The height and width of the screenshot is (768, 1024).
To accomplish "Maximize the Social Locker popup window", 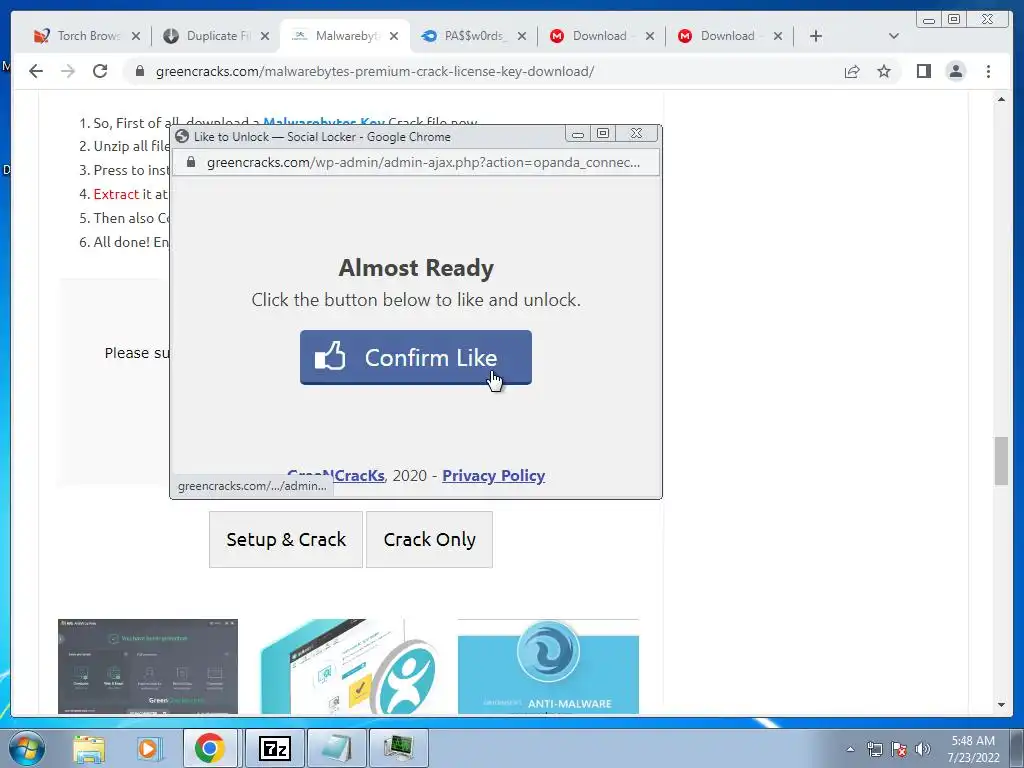I will (x=603, y=134).
